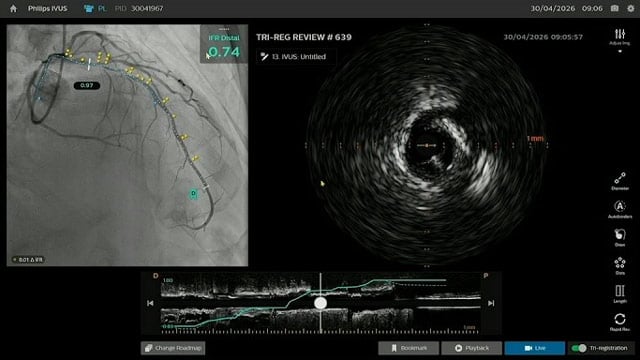Viewport: 640px width, 360px height.
Task: Toggle the Tri-registration switch
Action: (579, 348)
